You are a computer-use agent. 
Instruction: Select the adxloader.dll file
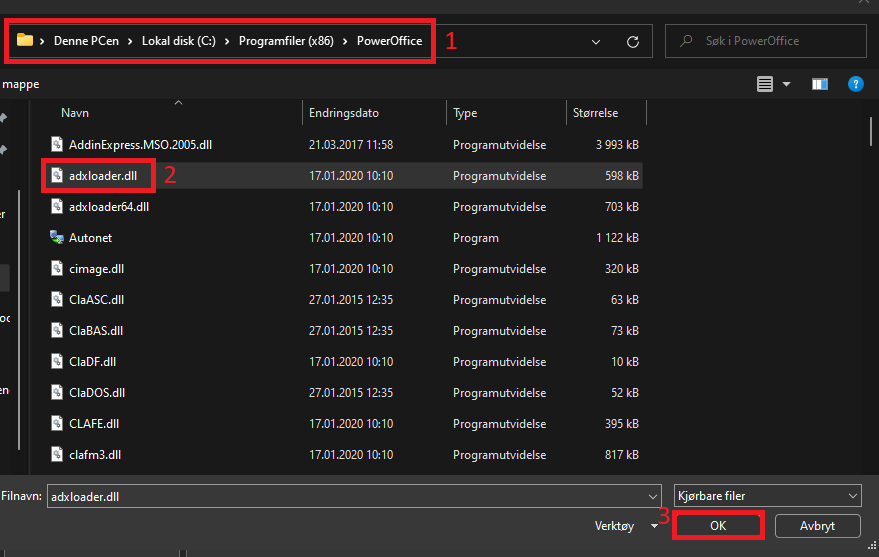click(103, 175)
